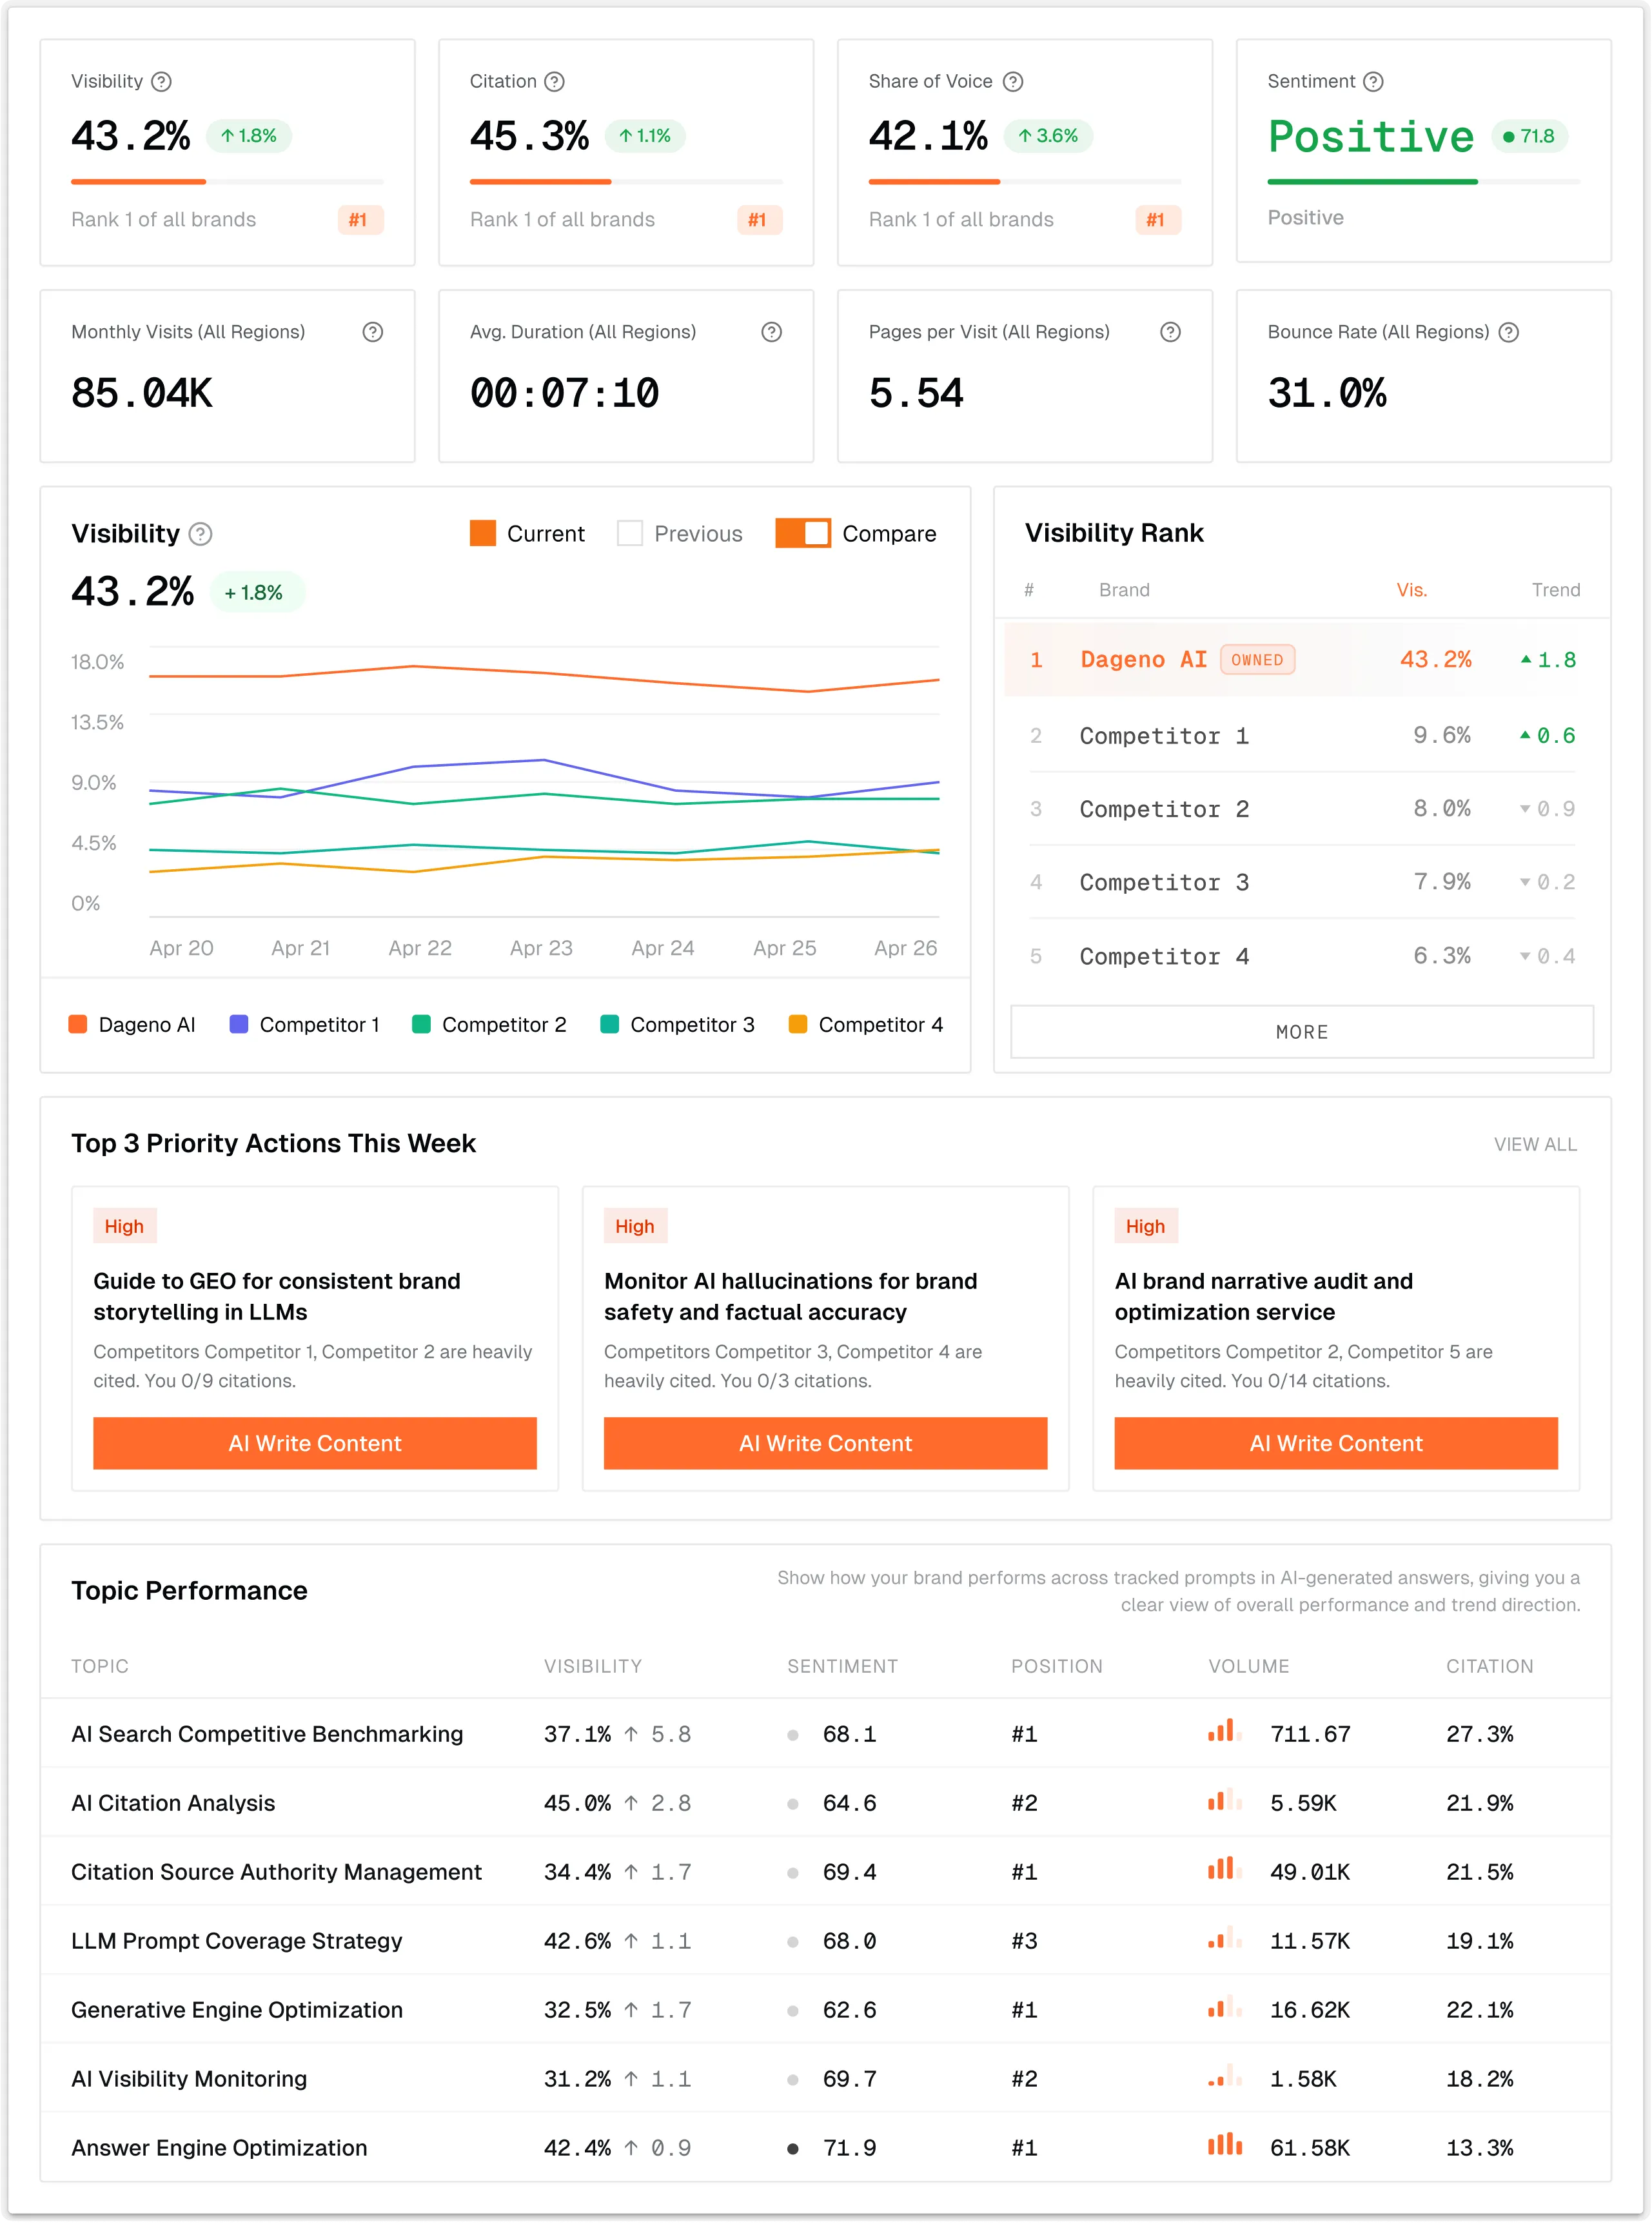Viewport: 1652px width, 2224px height.
Task: Open Generative Engine Optimization topic
Action: click(237, 2010)
